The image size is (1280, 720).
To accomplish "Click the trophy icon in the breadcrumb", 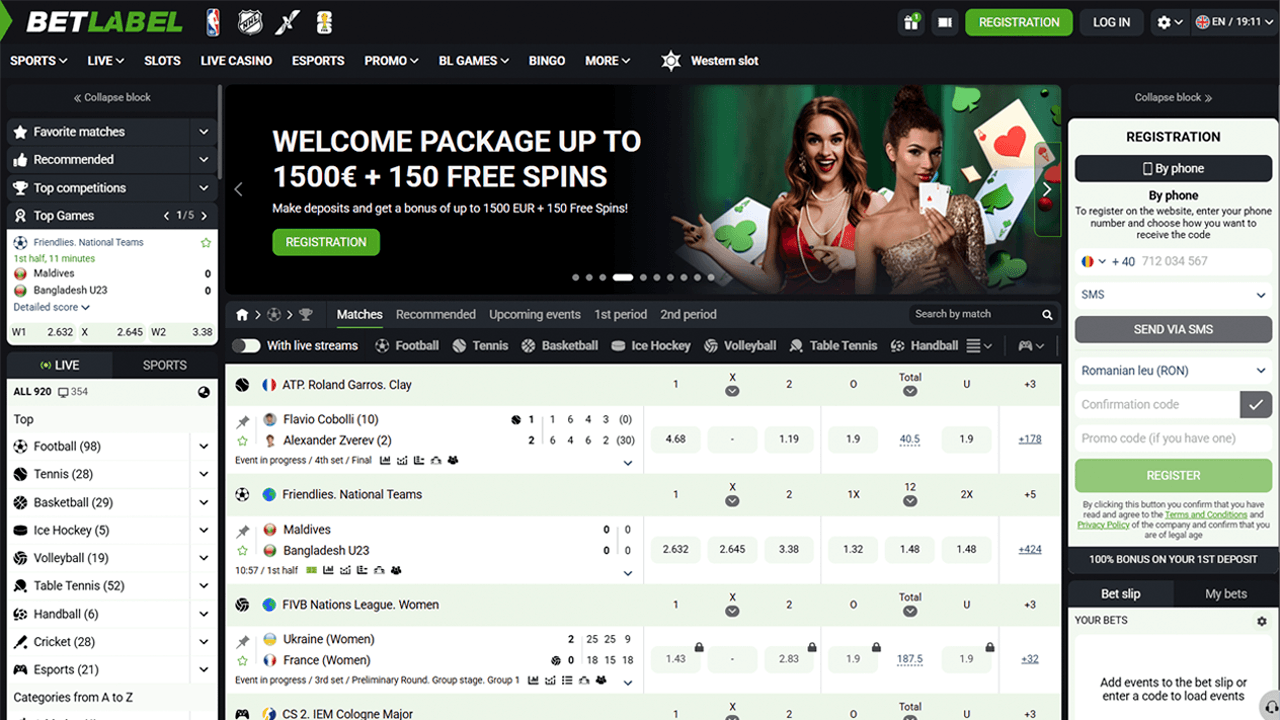I will click(x=306, y=315).
